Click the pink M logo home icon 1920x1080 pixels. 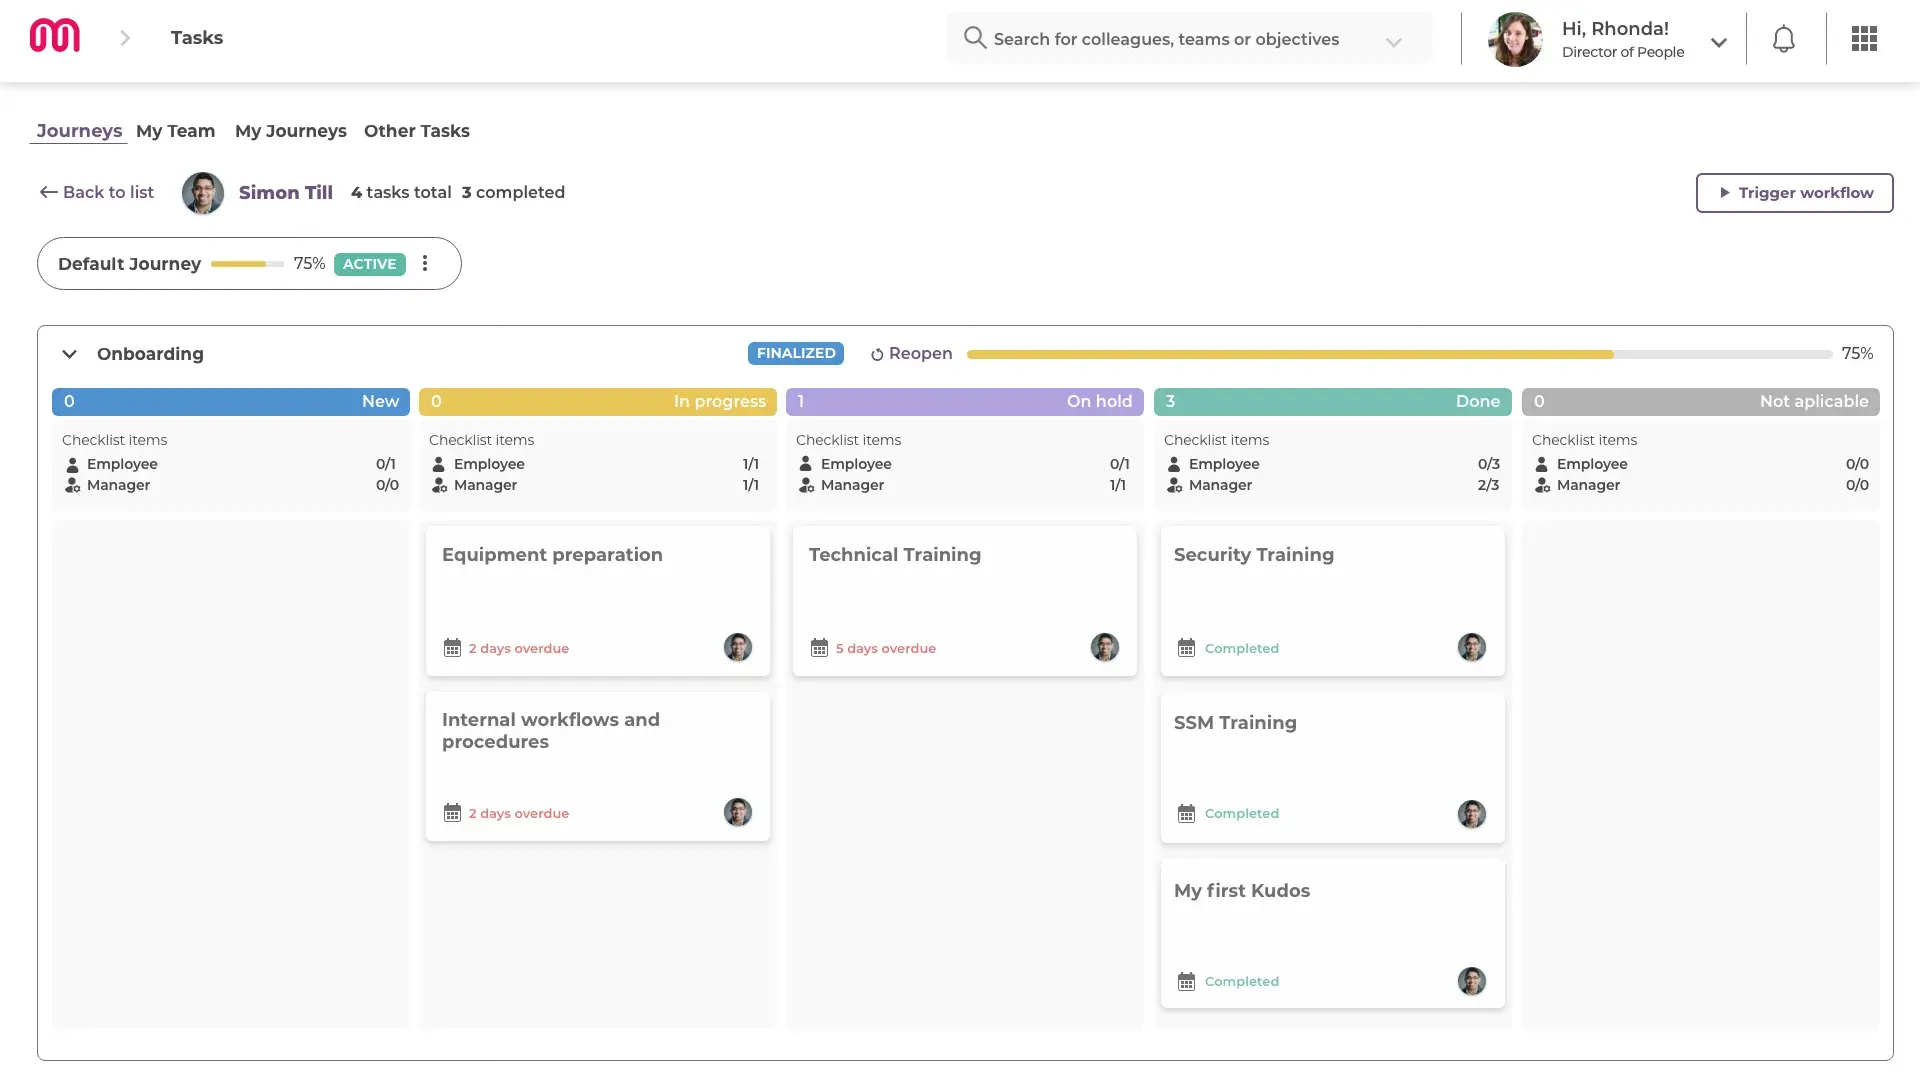[x=55, y=37]
